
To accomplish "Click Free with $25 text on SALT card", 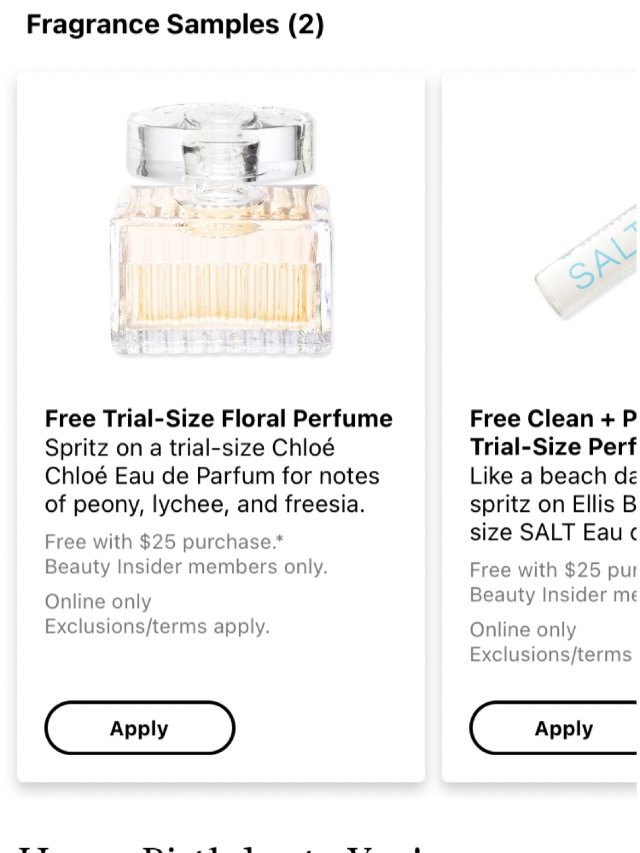I will tap(554, 570).
